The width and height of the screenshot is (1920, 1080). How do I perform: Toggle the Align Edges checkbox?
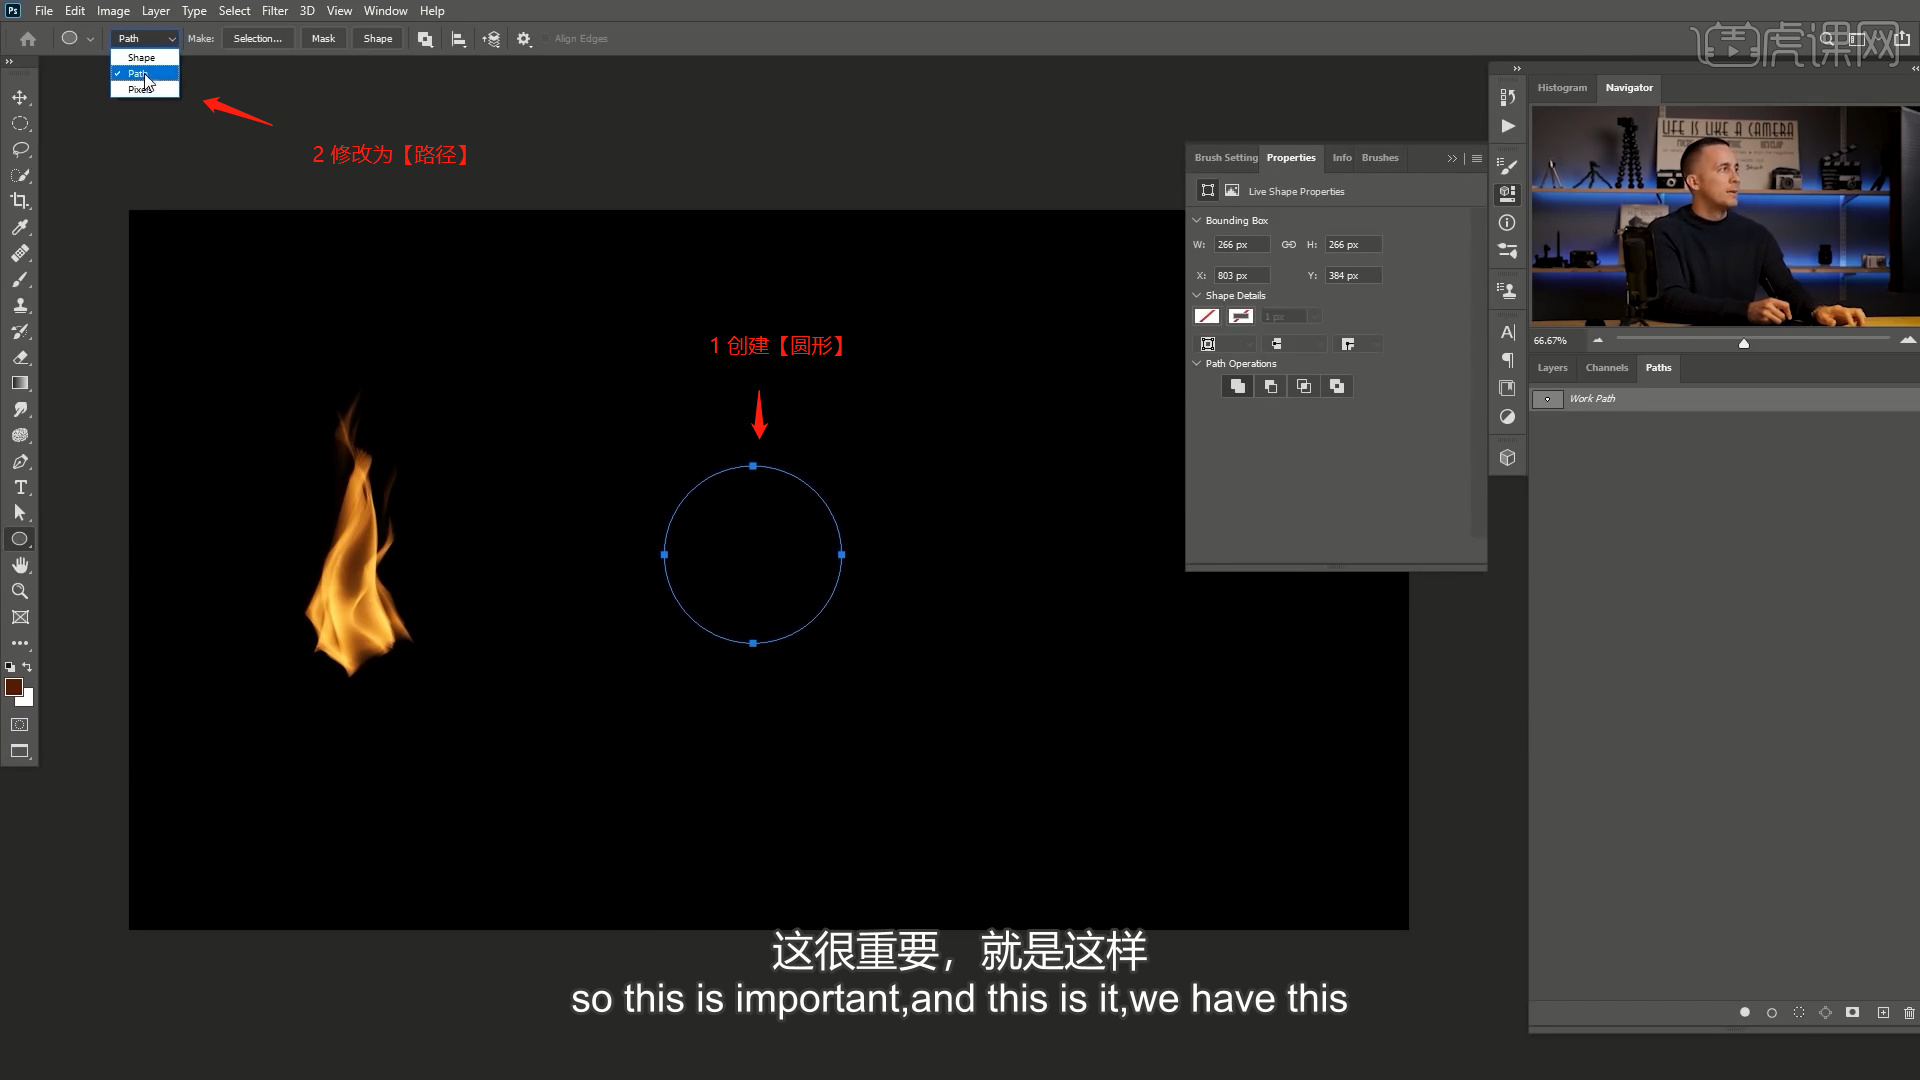548,39
